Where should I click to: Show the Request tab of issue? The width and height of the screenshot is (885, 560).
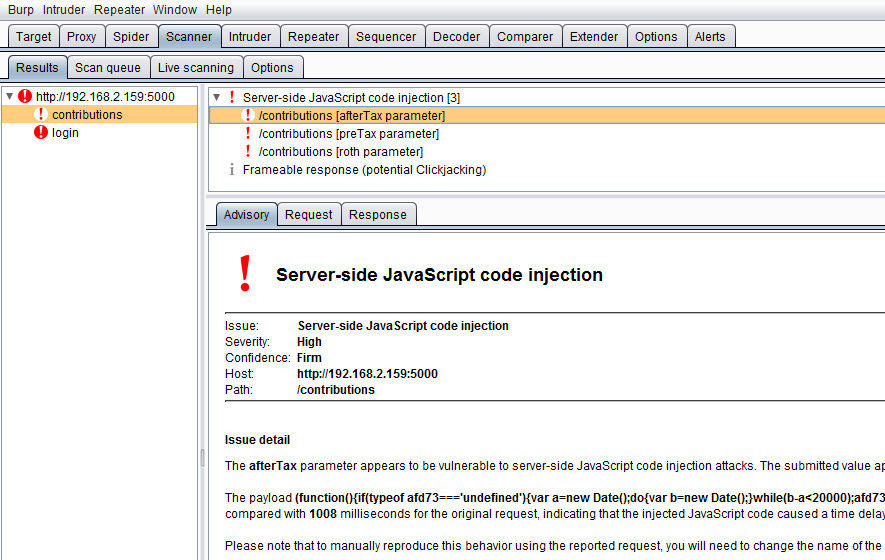309,215
